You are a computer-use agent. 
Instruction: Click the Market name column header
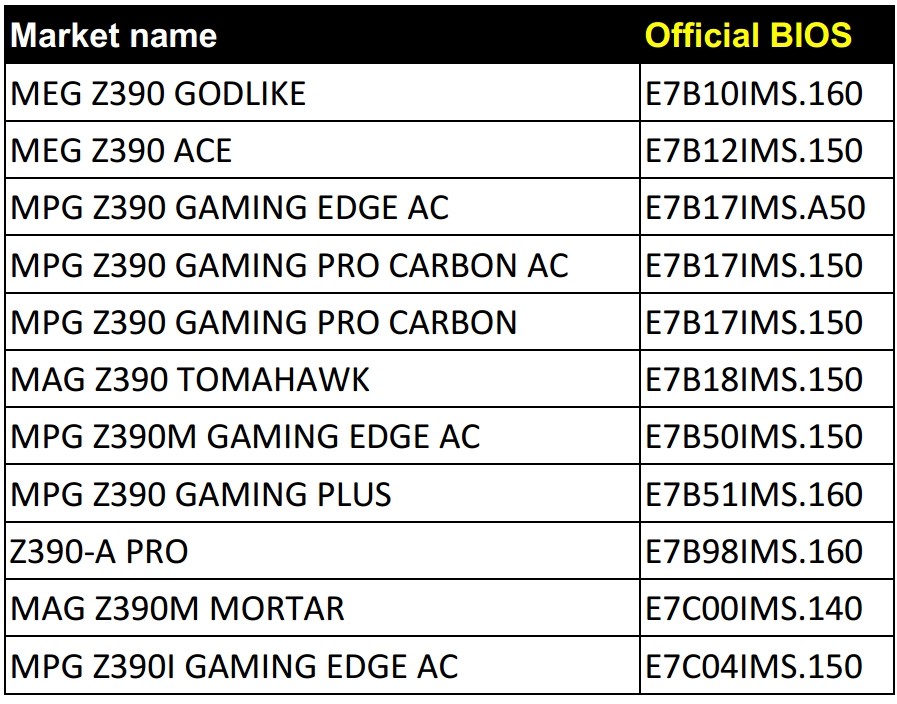[x=114, y=36]
